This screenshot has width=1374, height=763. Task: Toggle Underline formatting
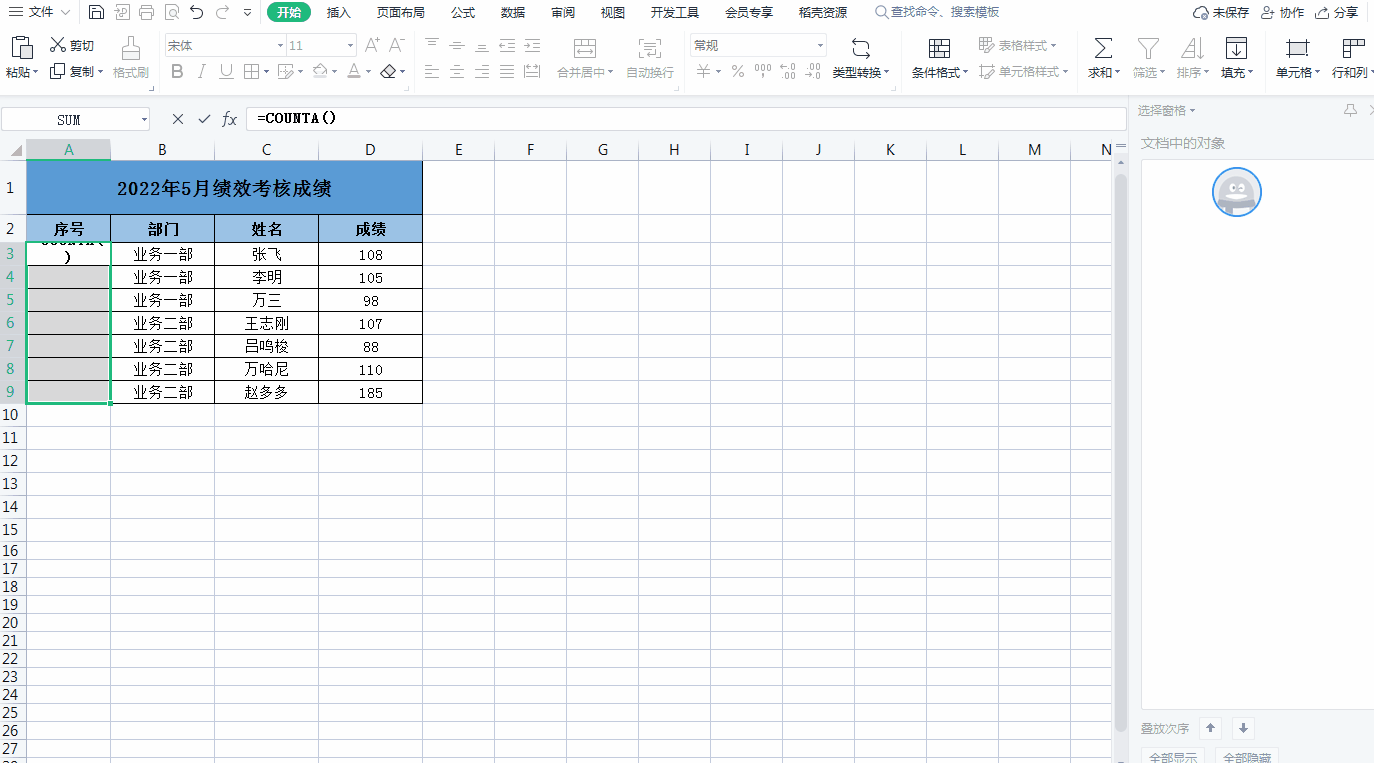[226, 71]
